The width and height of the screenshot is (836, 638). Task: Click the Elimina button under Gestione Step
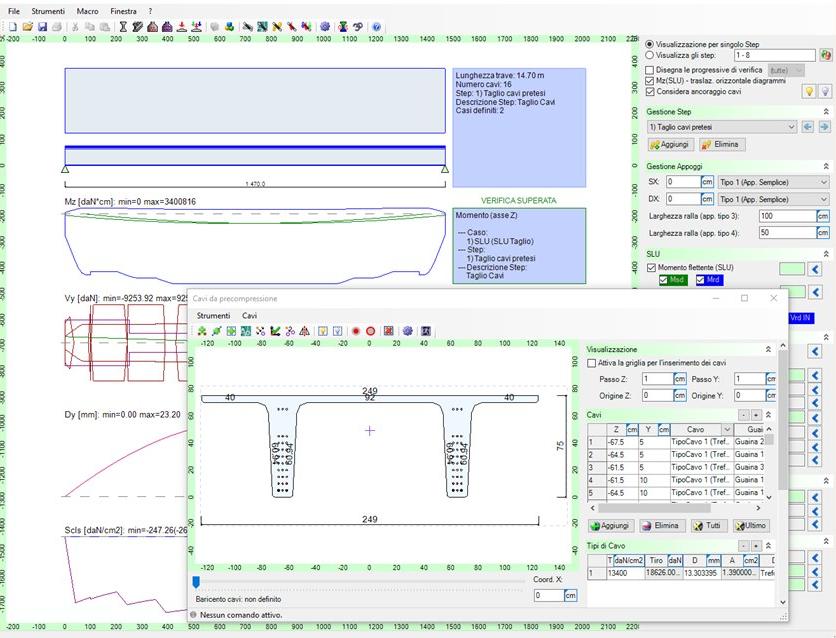point(718,144)
